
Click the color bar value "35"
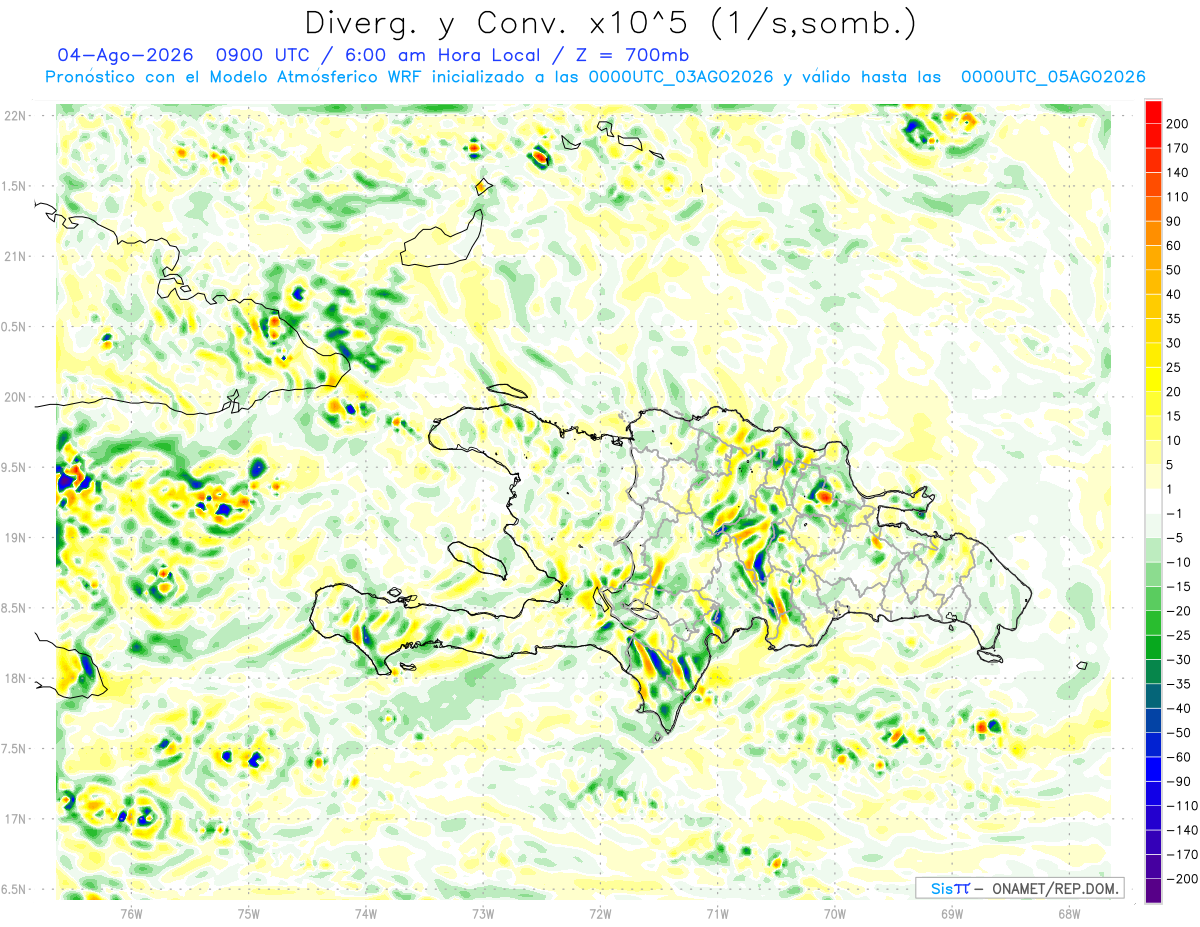tap(1175, 319)
